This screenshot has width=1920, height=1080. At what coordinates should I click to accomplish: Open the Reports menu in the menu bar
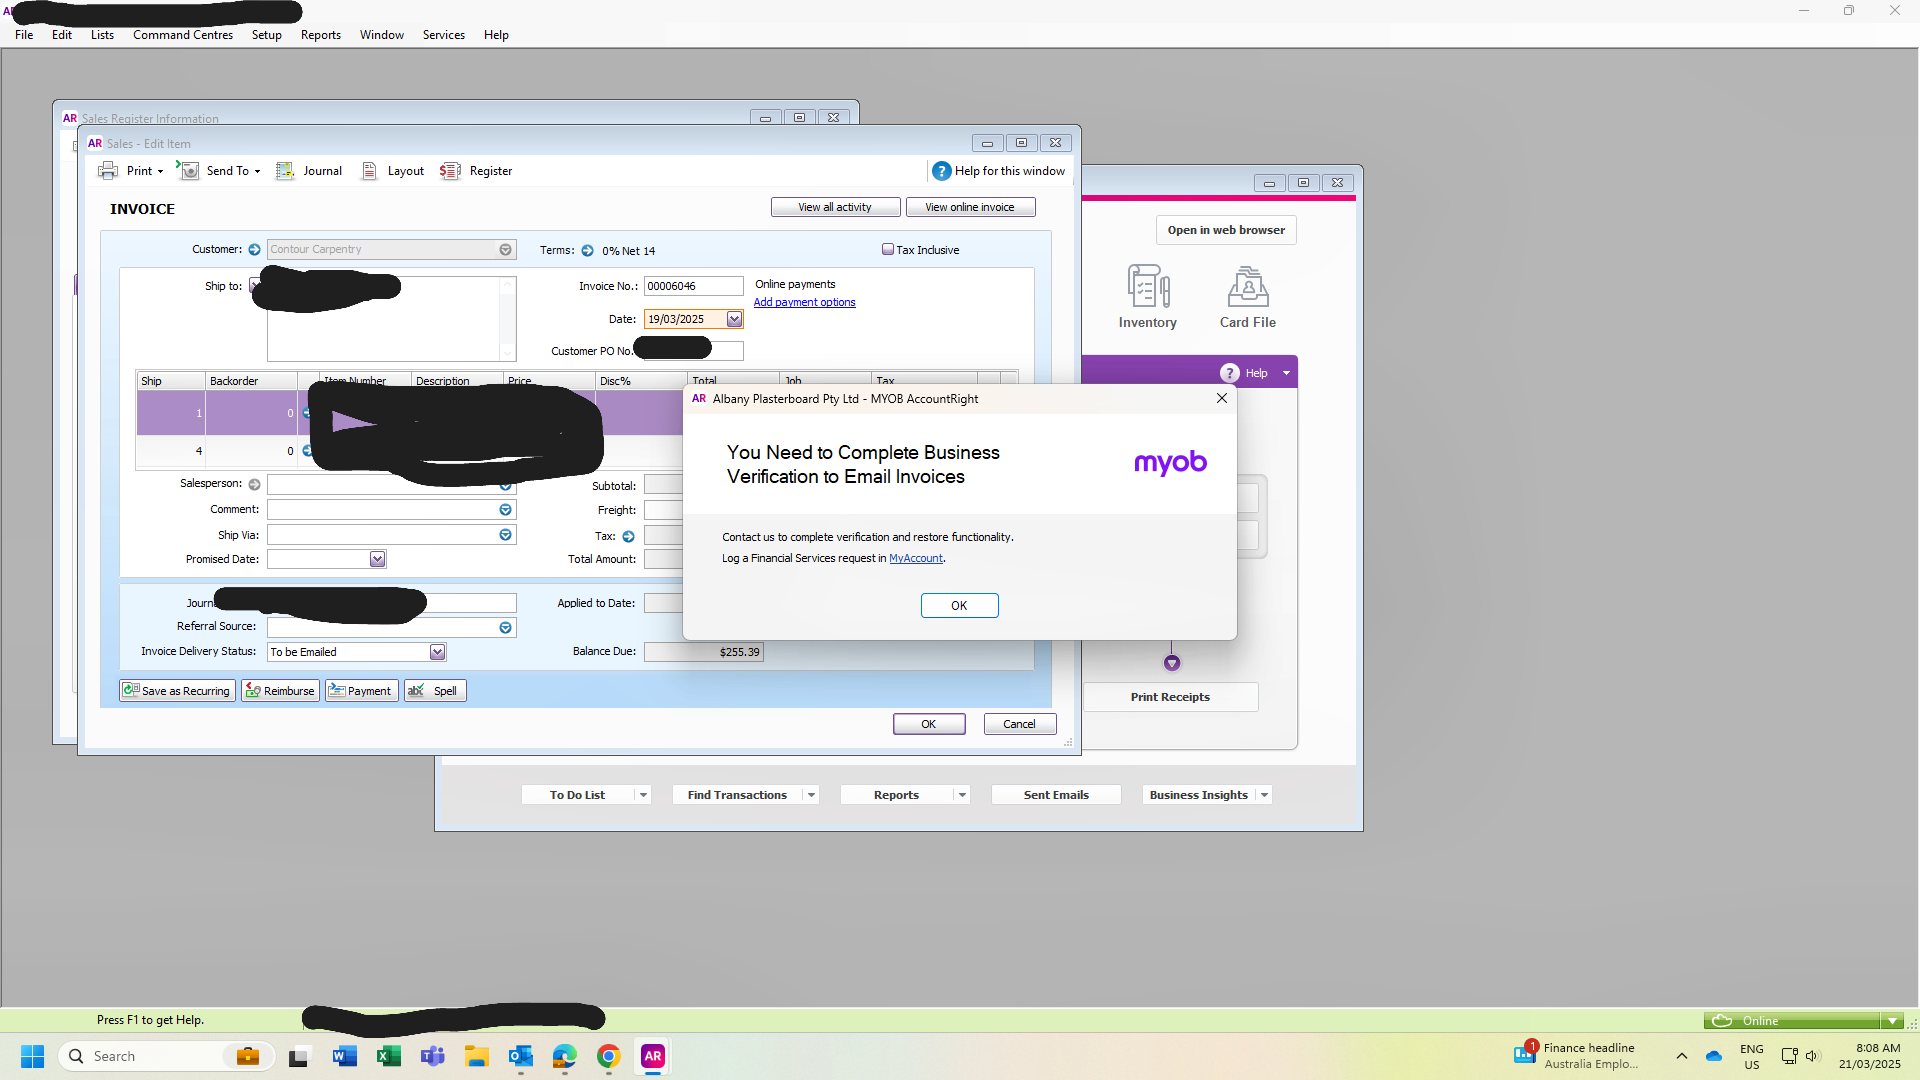point(320,35)
